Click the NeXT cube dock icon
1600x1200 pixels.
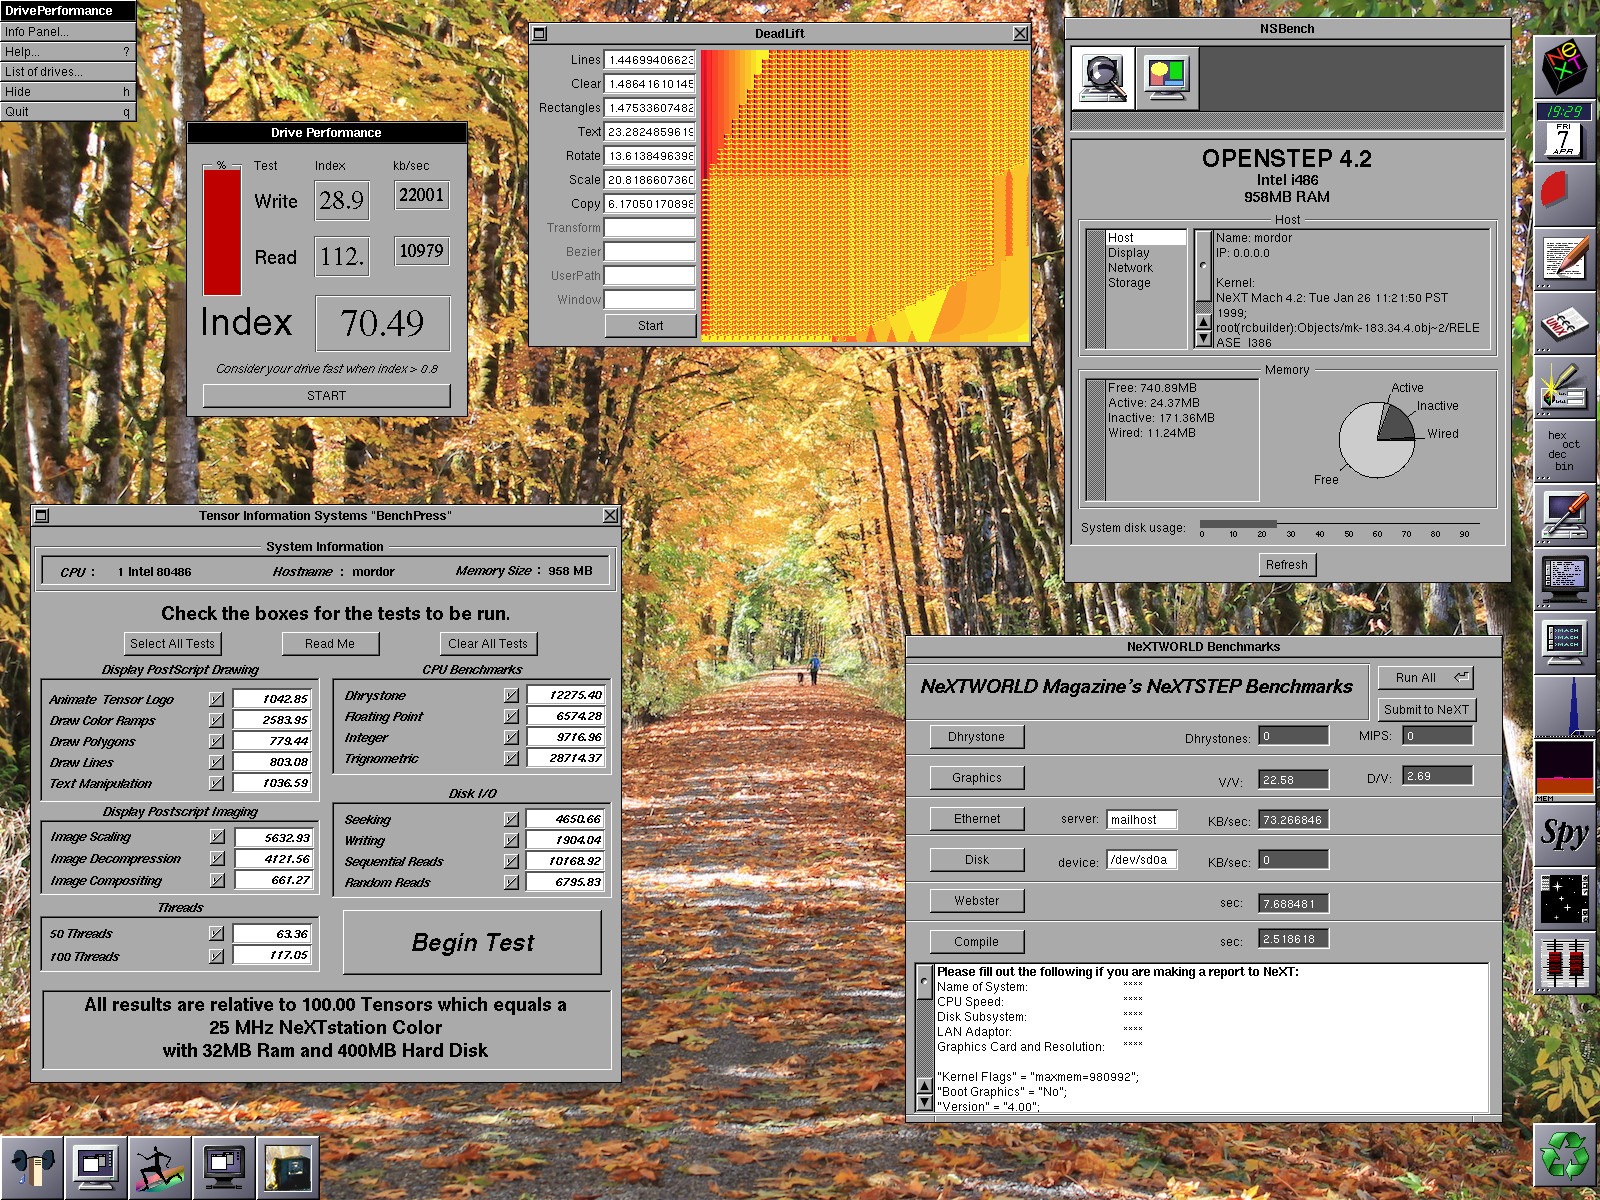pyautogui.click(x=1565, y=67)
